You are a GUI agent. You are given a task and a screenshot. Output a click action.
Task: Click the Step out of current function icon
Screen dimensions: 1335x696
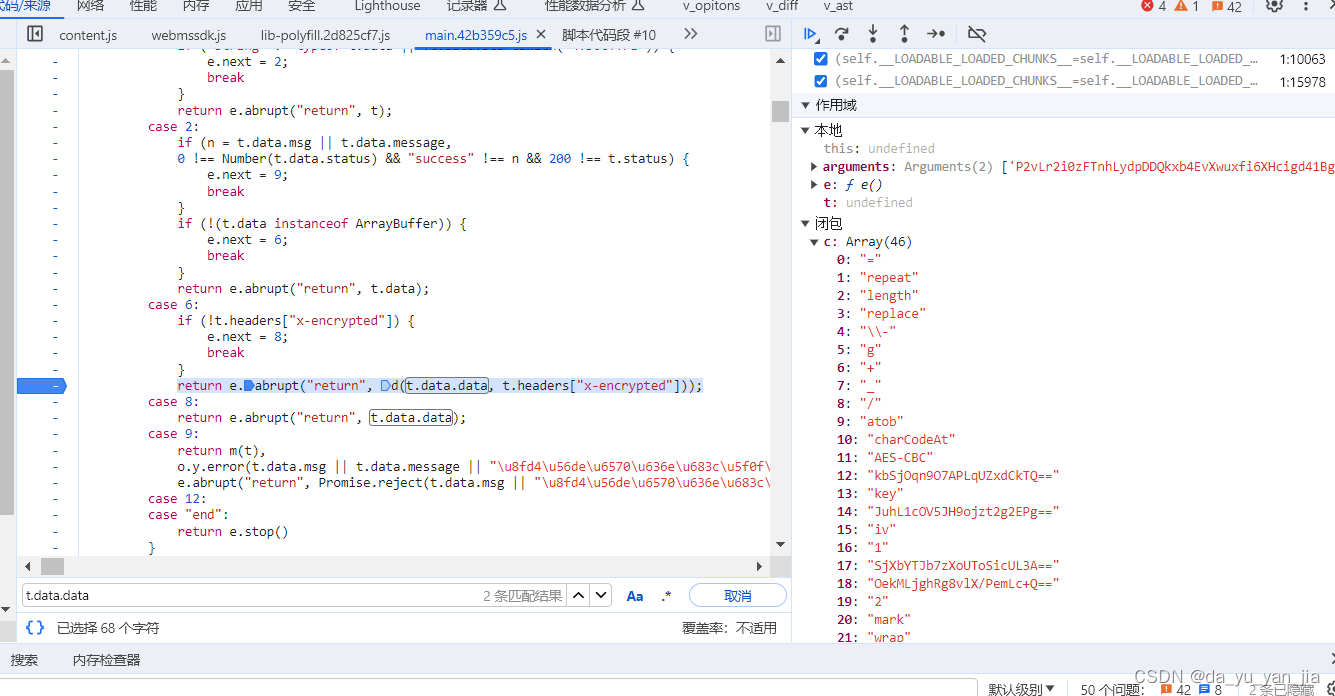click(903, 33)
